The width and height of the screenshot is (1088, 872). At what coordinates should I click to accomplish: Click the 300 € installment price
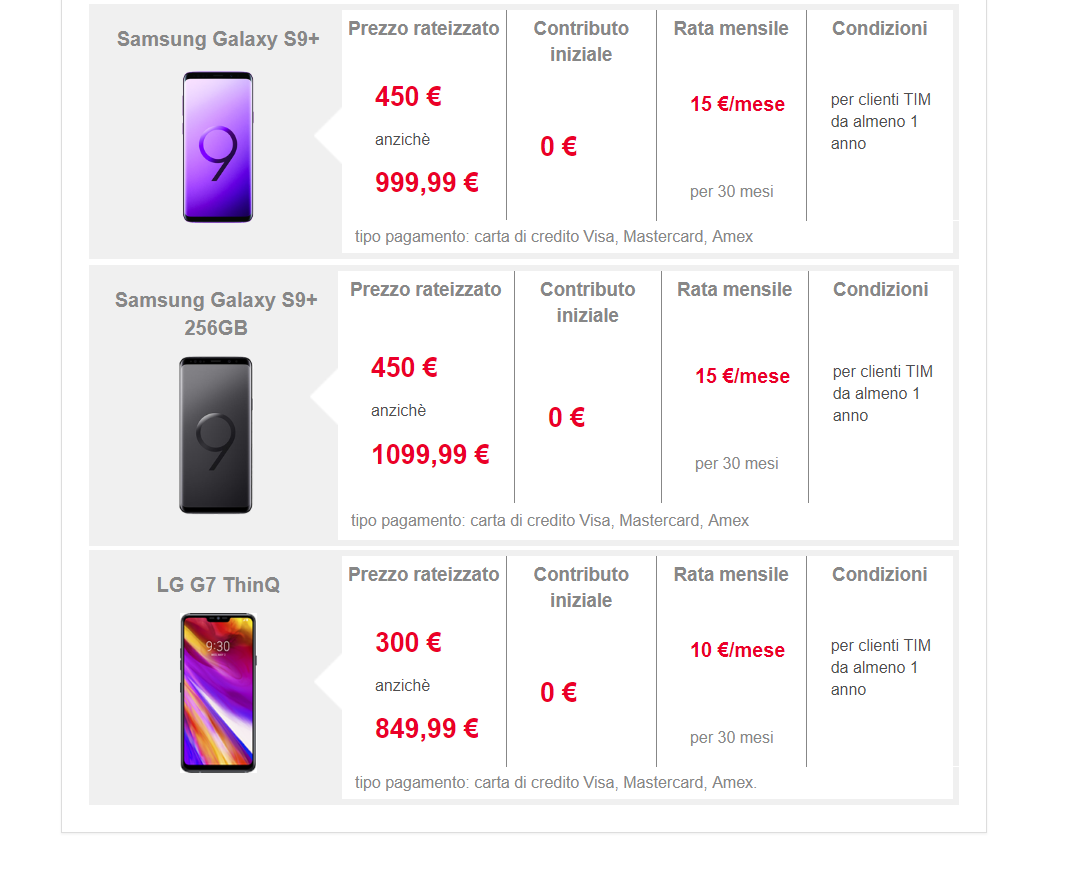408,643
